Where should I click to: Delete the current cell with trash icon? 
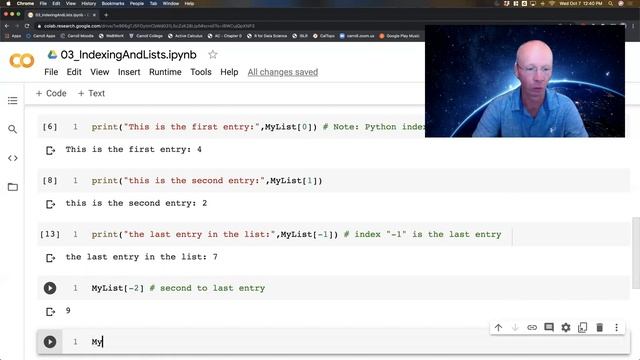[600, 327]
